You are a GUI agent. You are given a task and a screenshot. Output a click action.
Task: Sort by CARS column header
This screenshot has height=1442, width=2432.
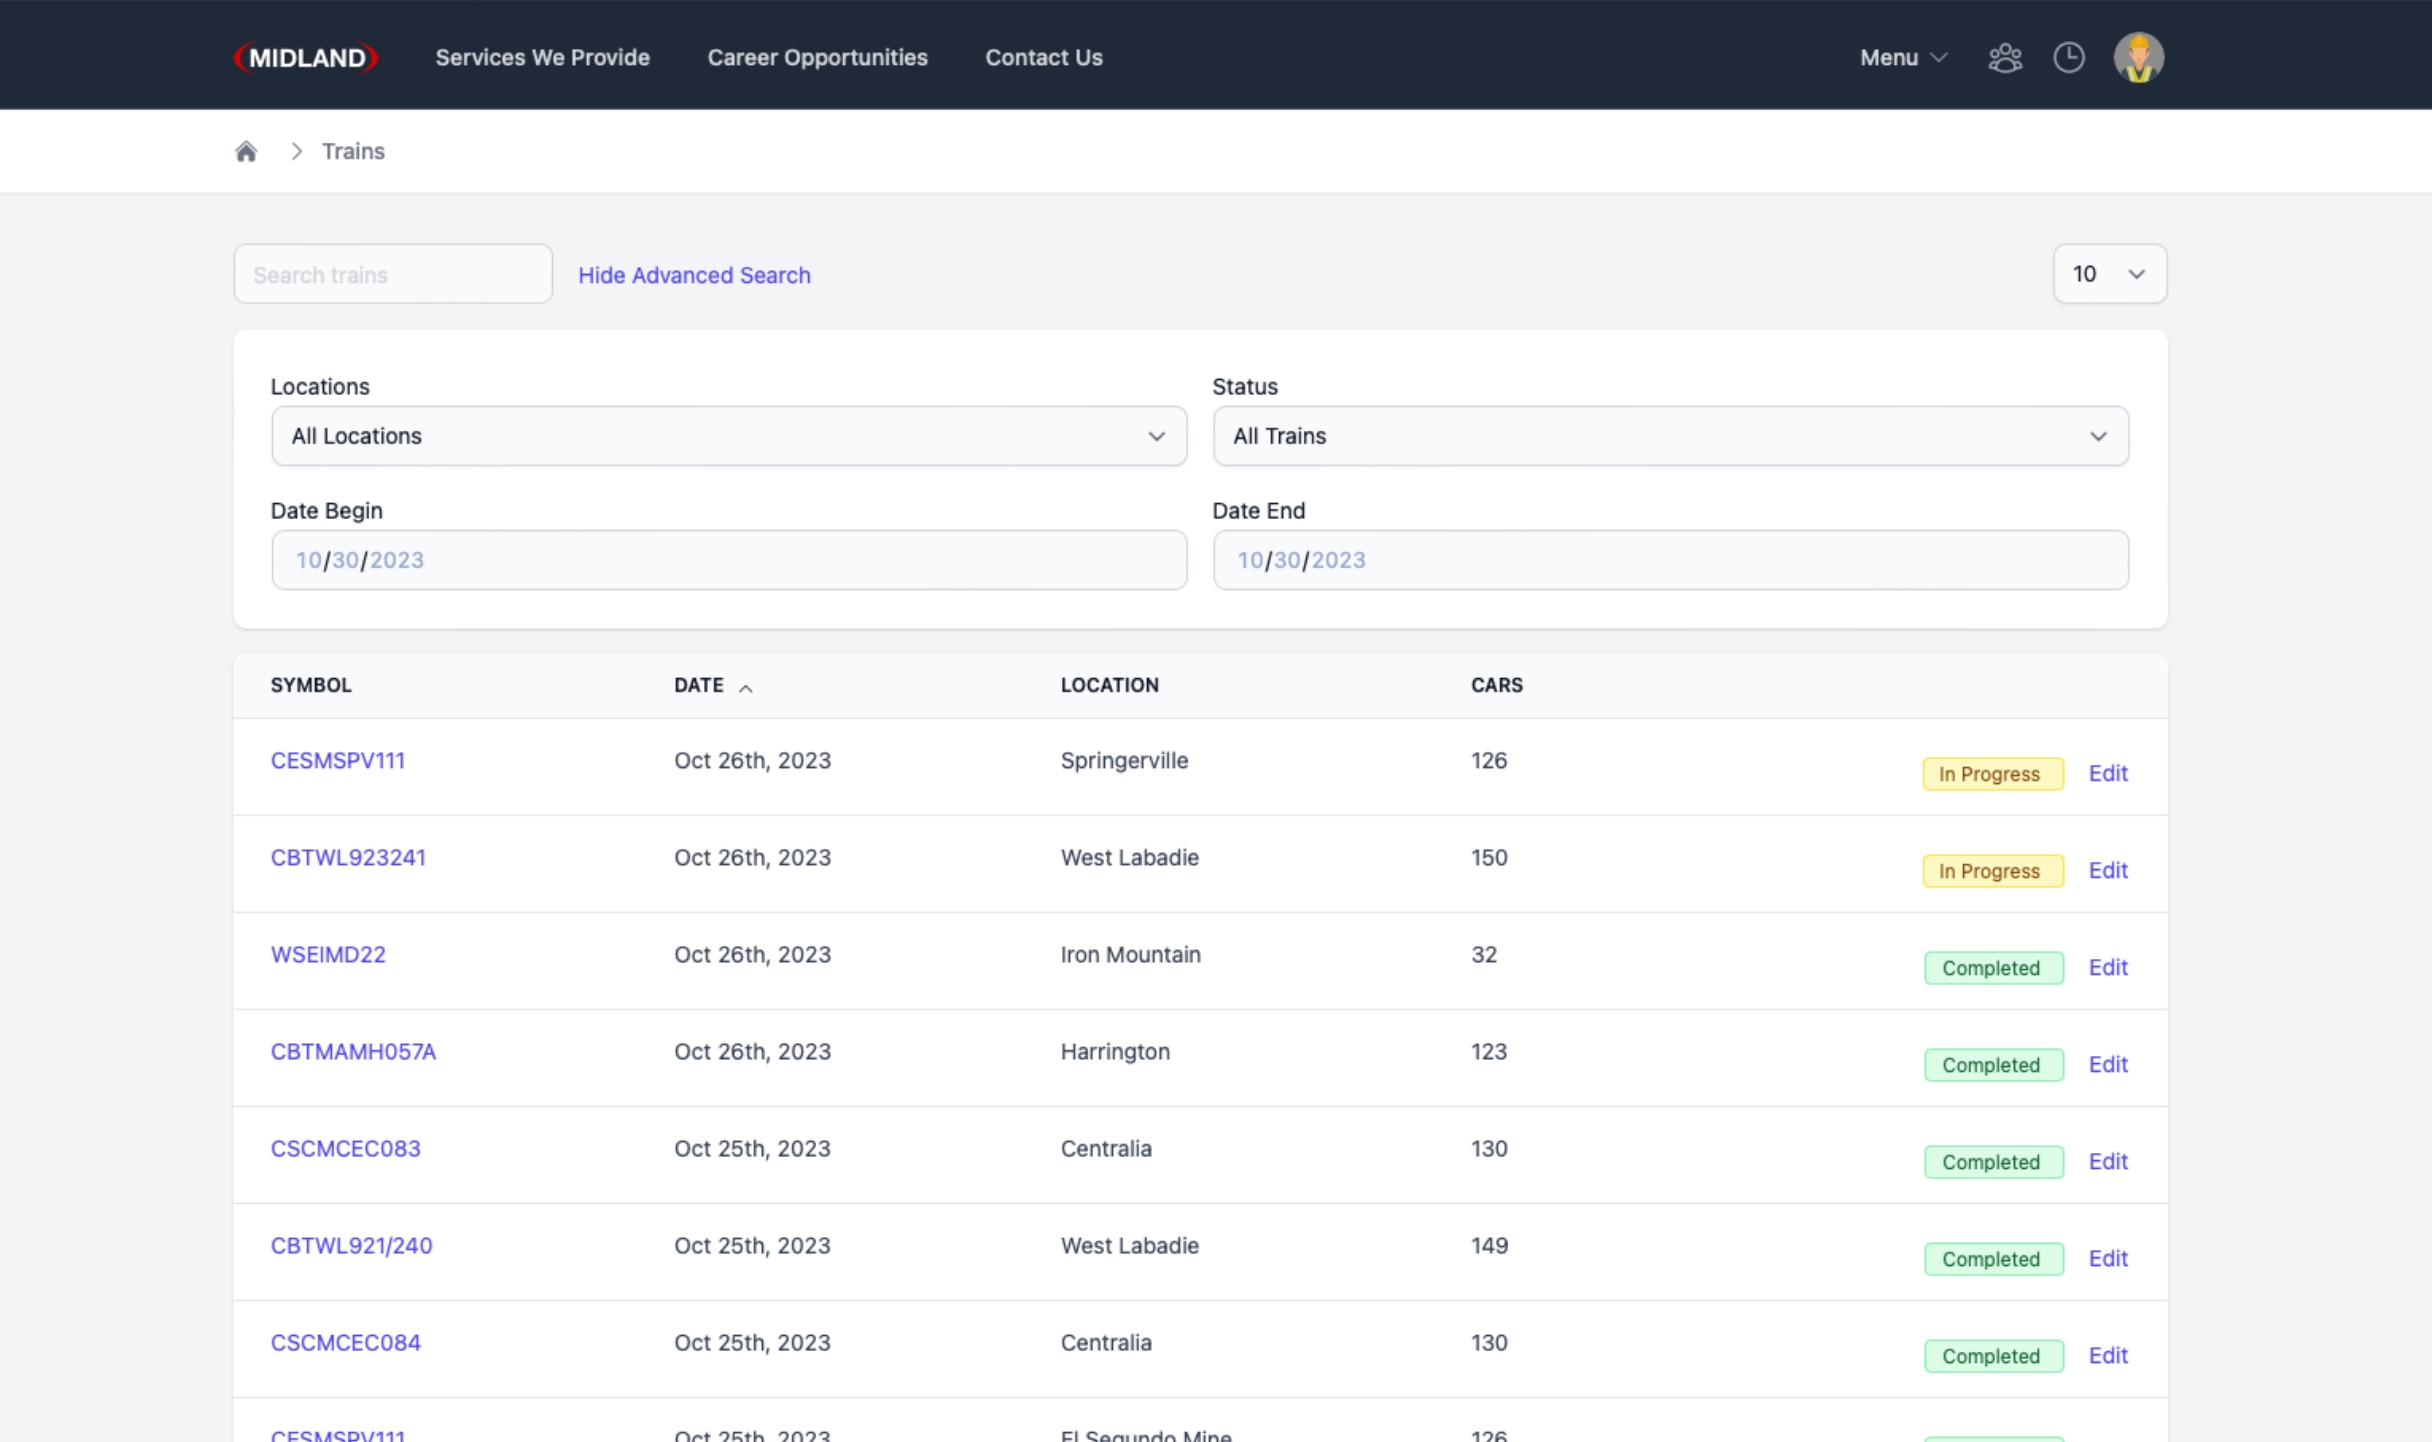pyautogui.click(x=1497, y=685)
